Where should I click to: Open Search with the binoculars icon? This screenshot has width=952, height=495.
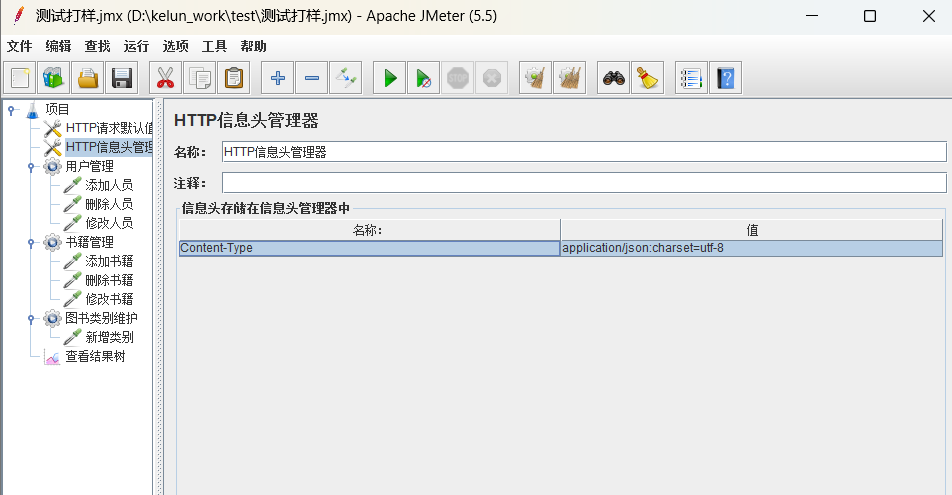(x=613, y=78)
